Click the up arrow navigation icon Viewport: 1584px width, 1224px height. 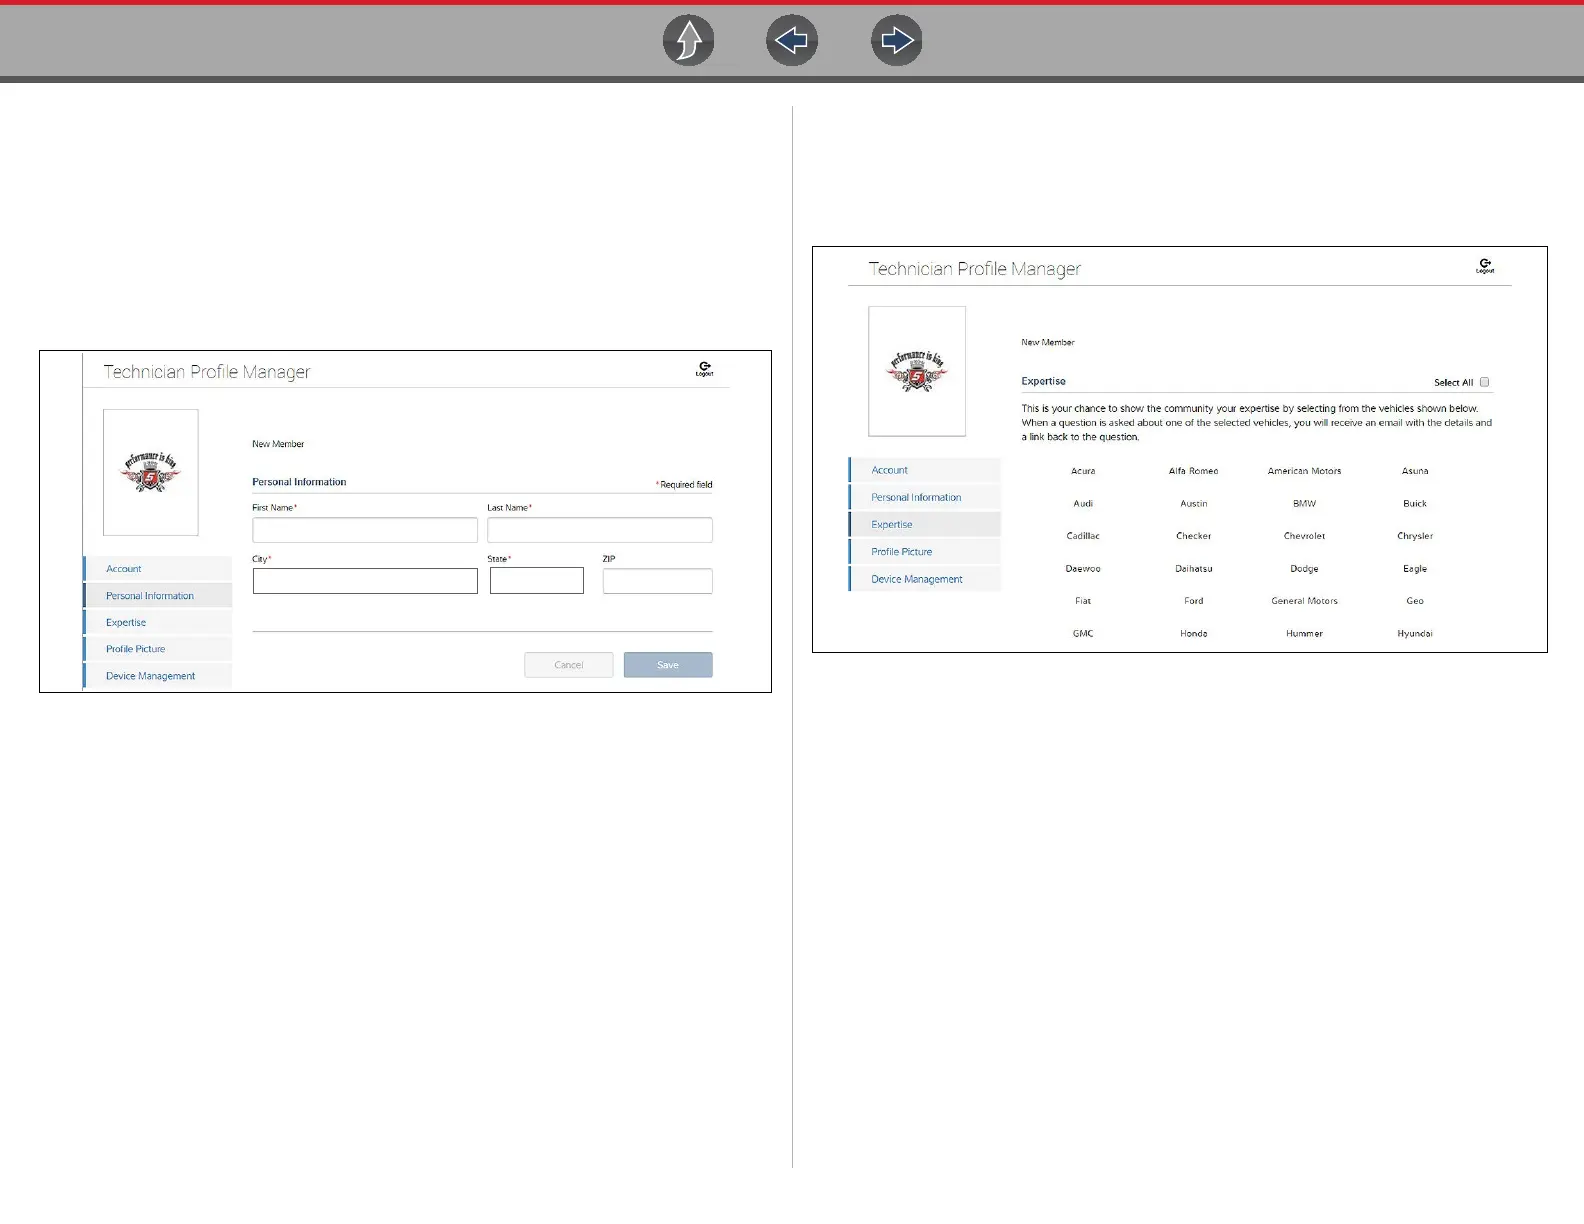pyautogui.click(x=689, y=41)
